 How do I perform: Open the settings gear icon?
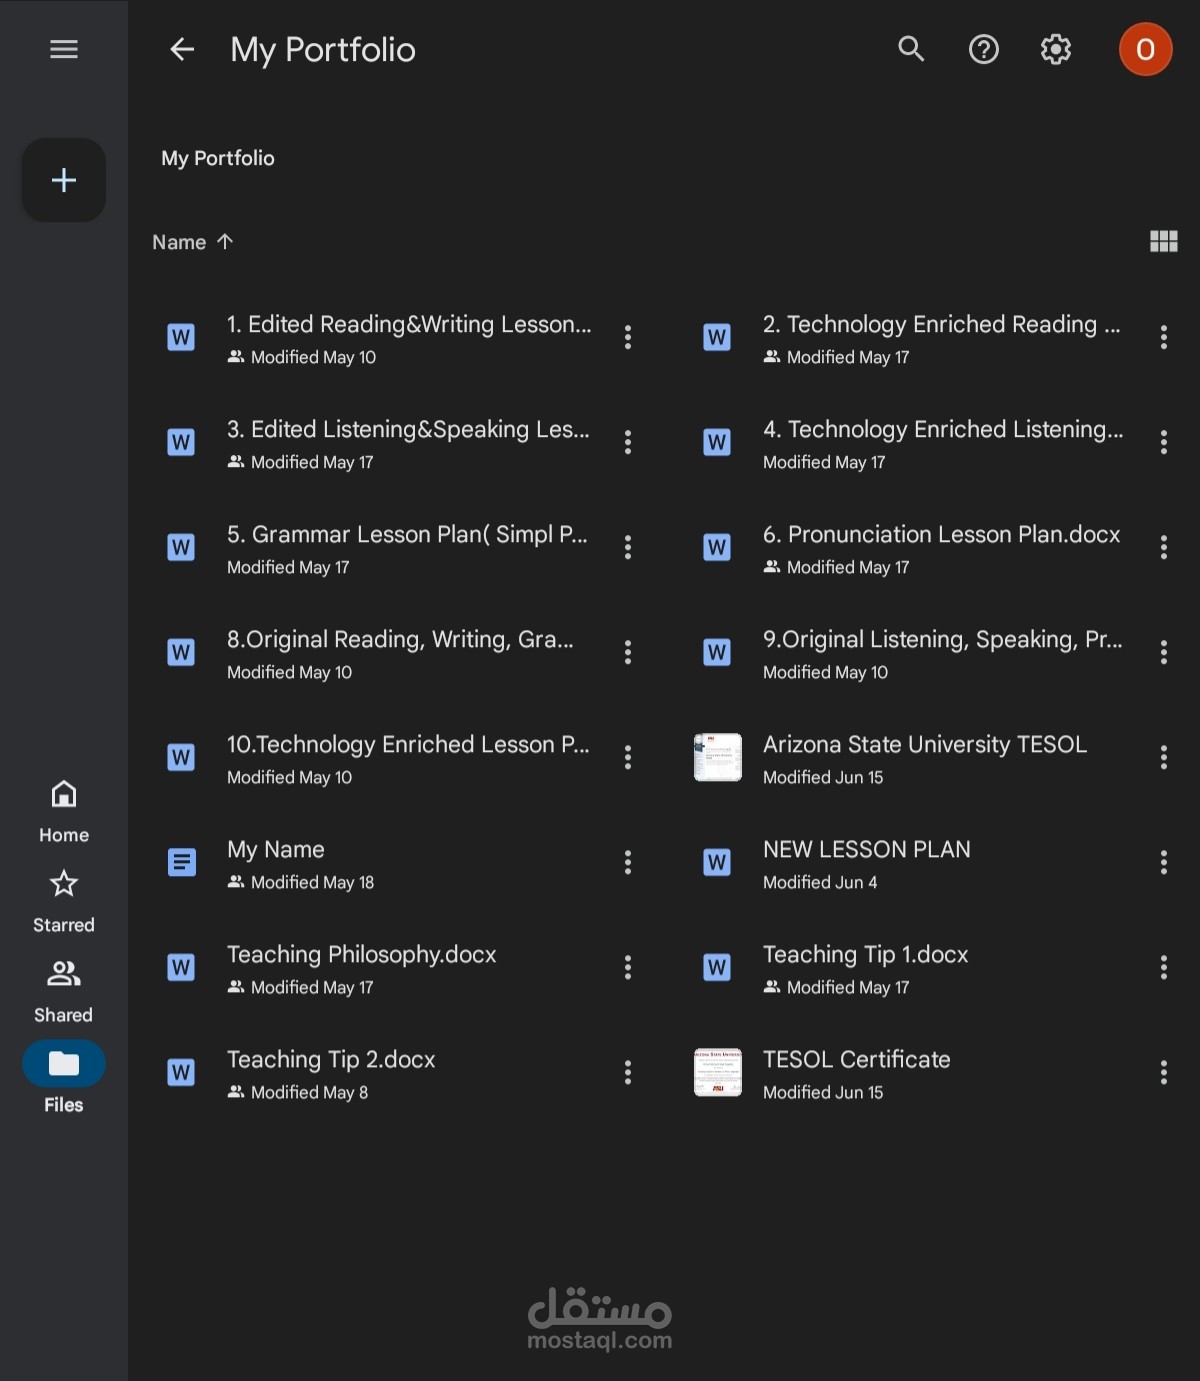1056,49
